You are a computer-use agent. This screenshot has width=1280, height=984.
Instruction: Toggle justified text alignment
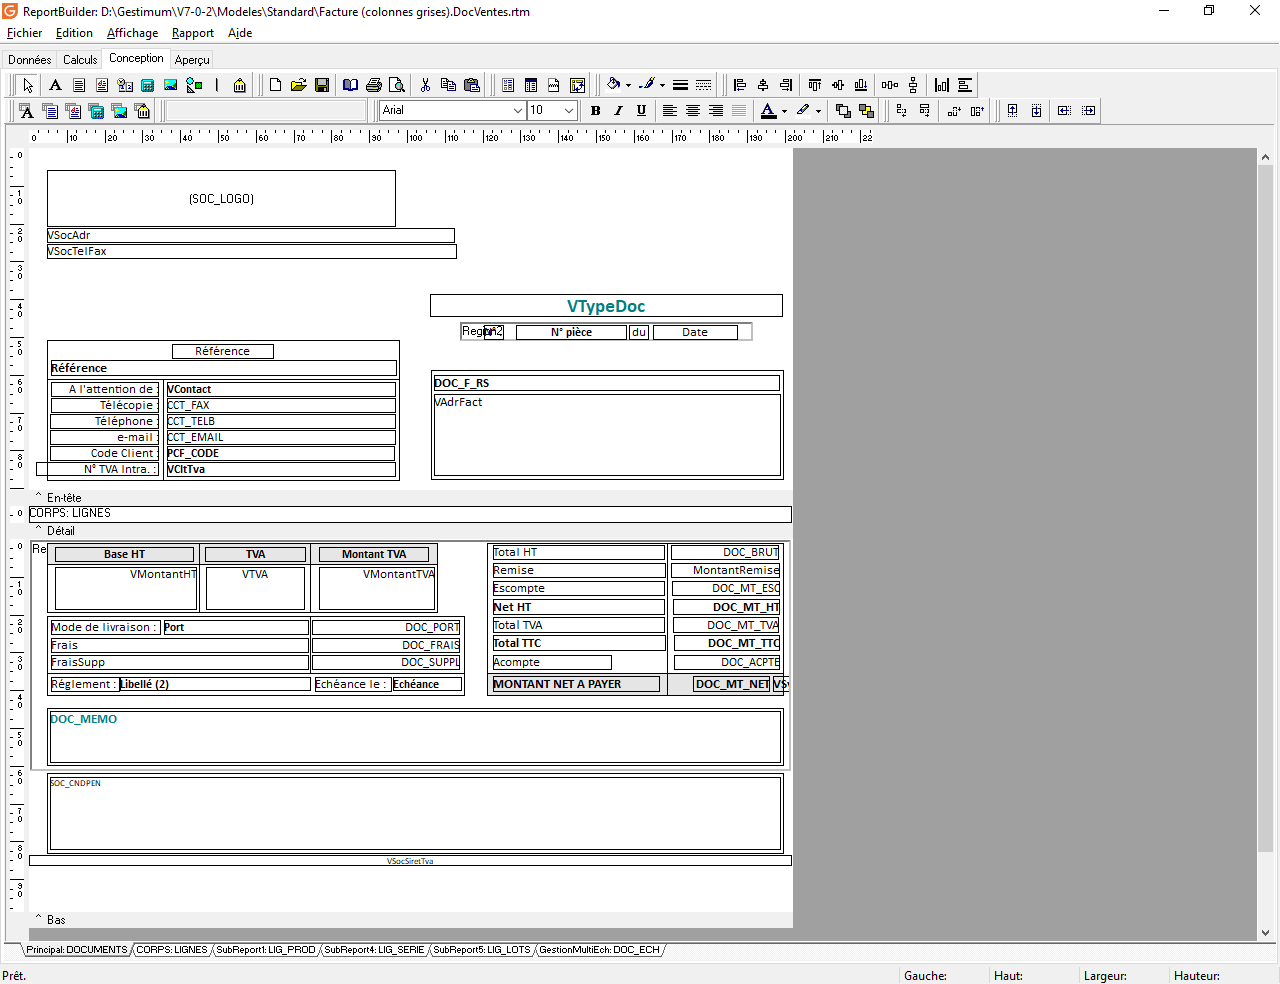[x=739, y=111]
